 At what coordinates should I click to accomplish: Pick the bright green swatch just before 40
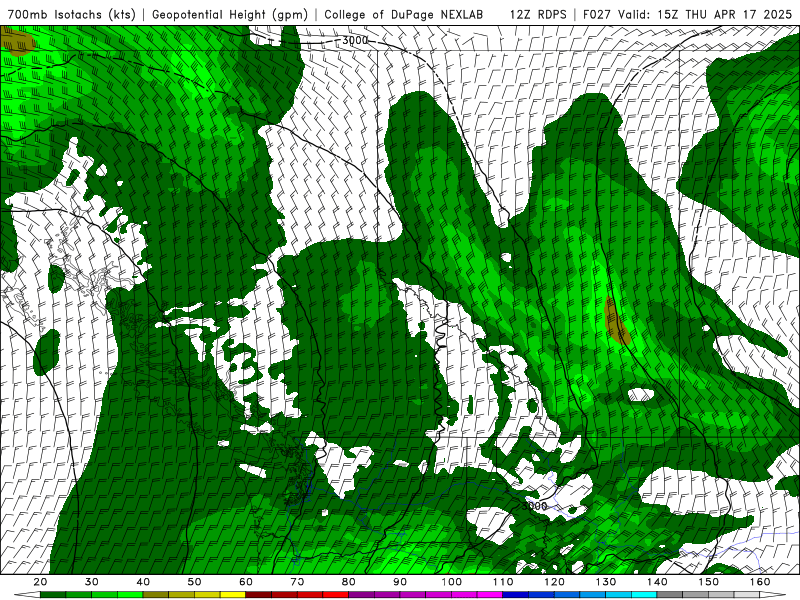[x=130, y=594]
